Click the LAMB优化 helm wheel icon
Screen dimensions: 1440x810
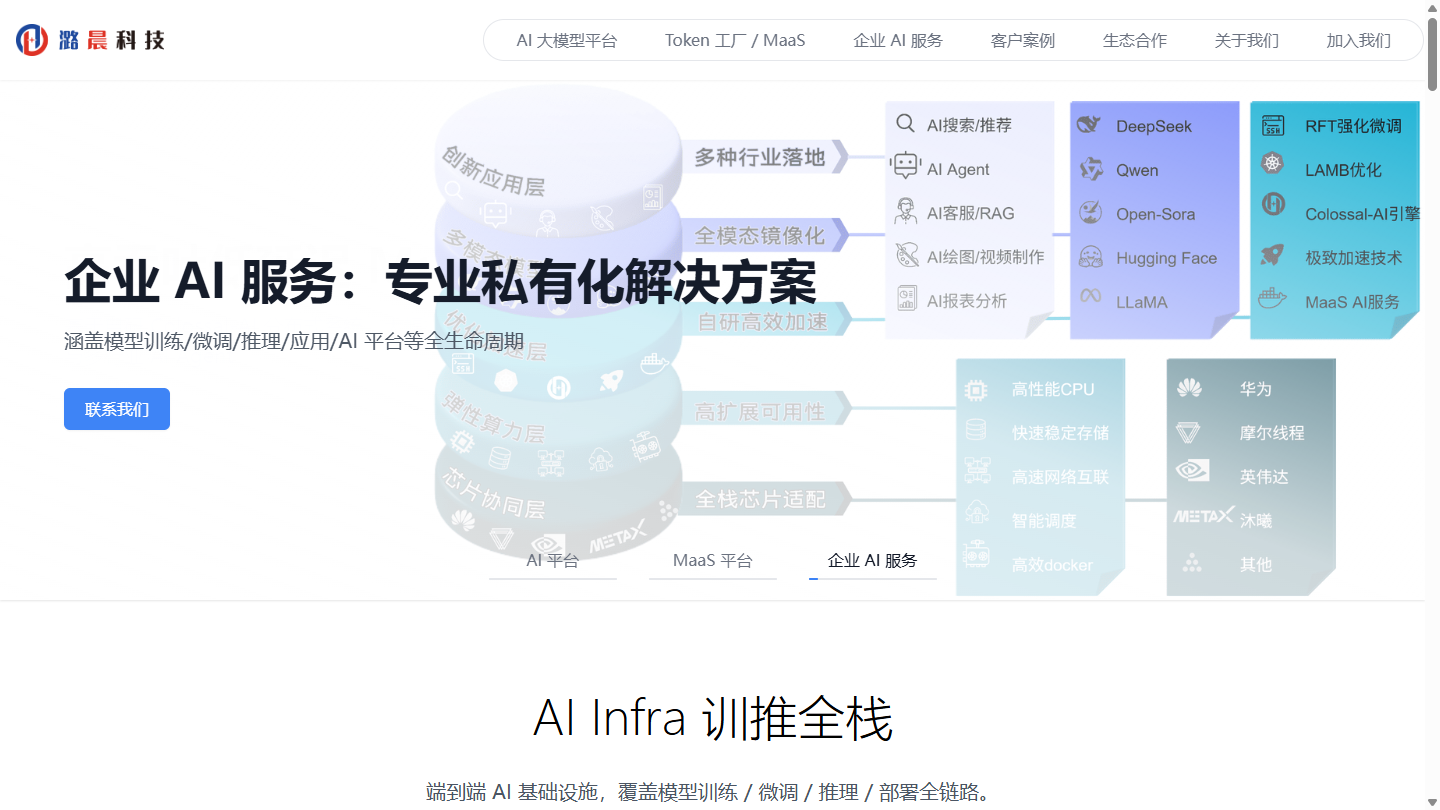[x=1272, y=163]
